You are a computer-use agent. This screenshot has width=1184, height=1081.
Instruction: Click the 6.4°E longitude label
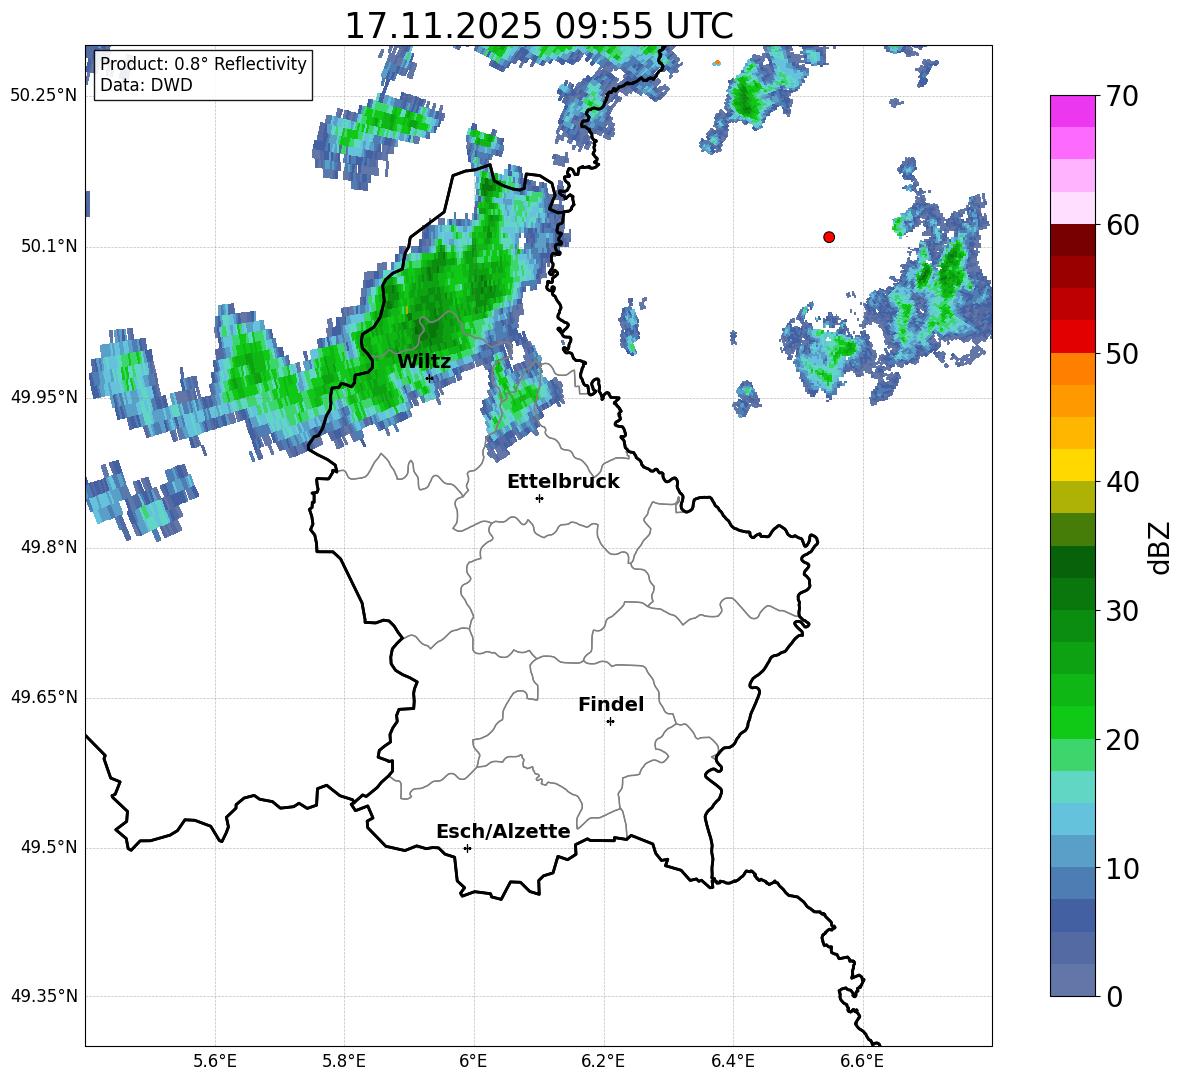coord(733,1061)
